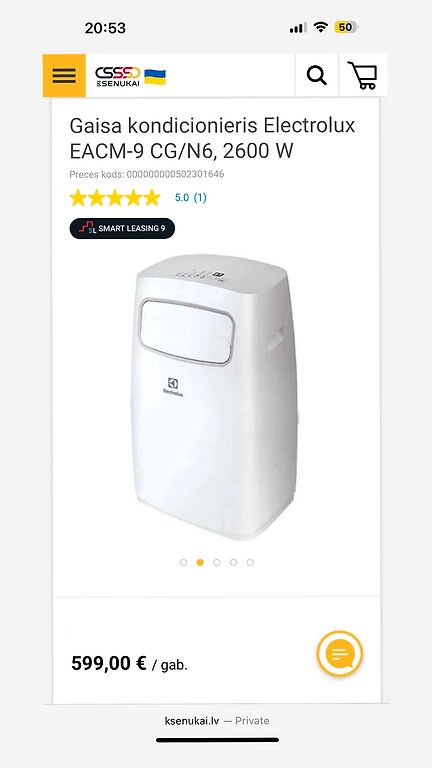432x768 pixels.
Task: Select the fourth image carousel dot
Action: [233, 562]
